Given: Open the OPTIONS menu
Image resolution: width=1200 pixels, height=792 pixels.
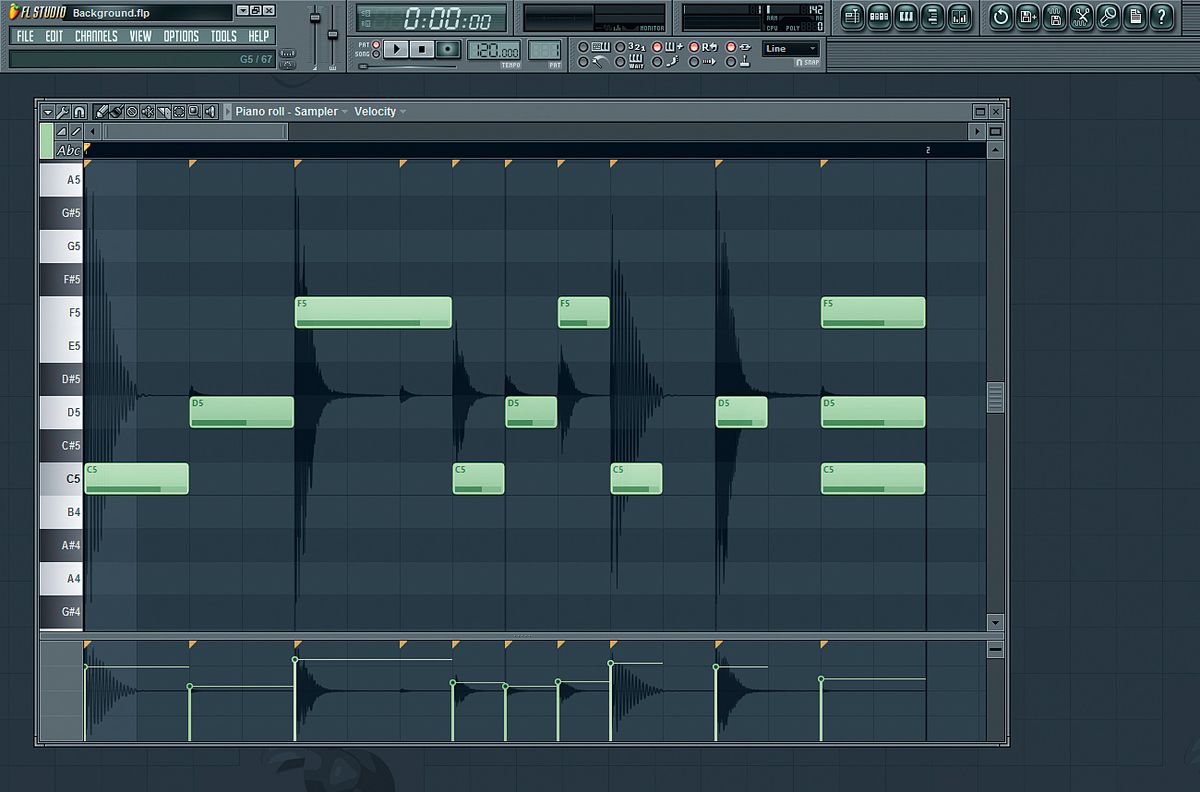Looking at the screenshot, I should click(x=181, y=36).
